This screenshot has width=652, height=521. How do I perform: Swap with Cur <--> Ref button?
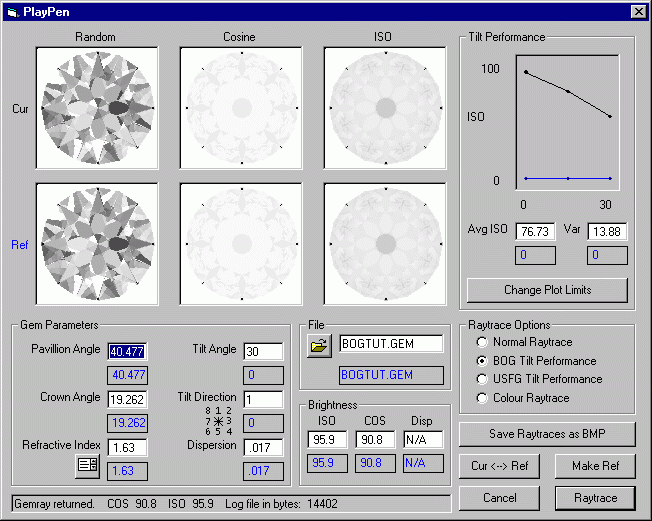(x=499, y=466)
